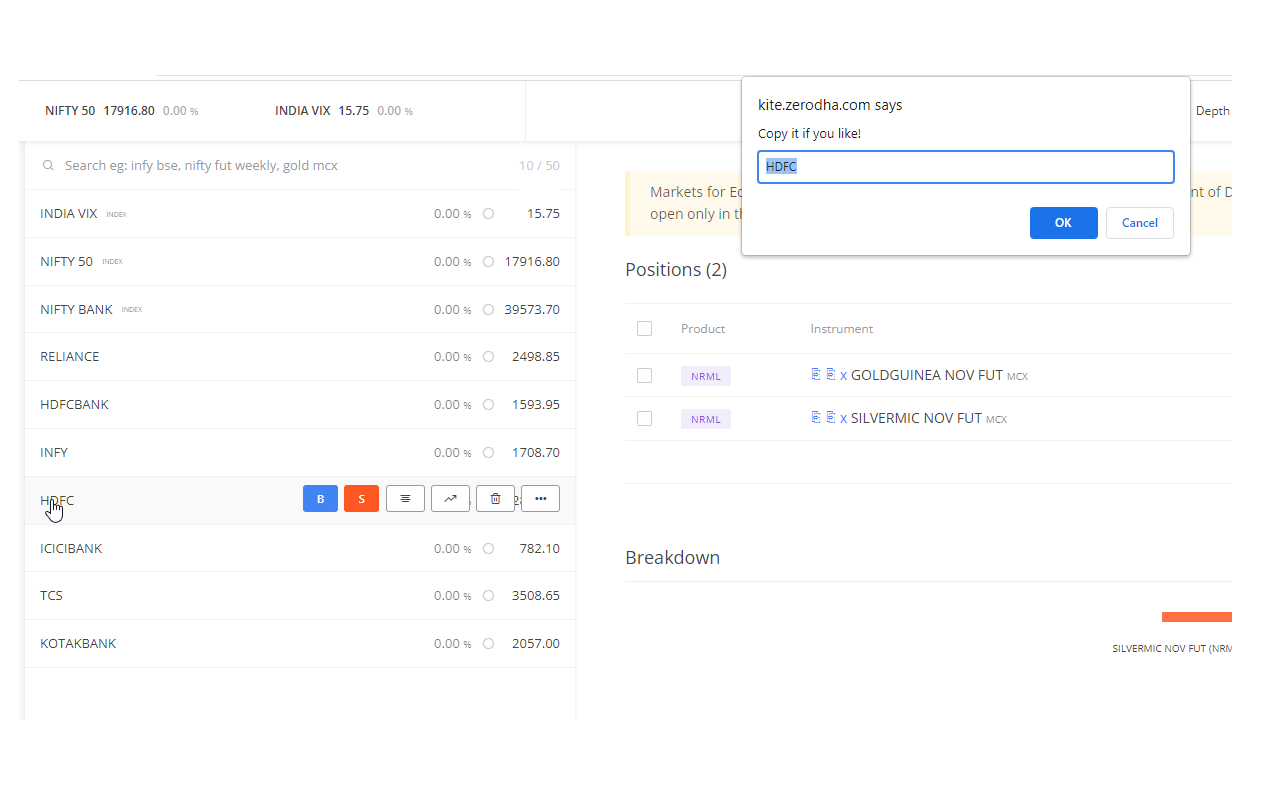This screenshot has width=1280, height=800.
Task: Select all positions using header checkbox
Action: [644, 328]
